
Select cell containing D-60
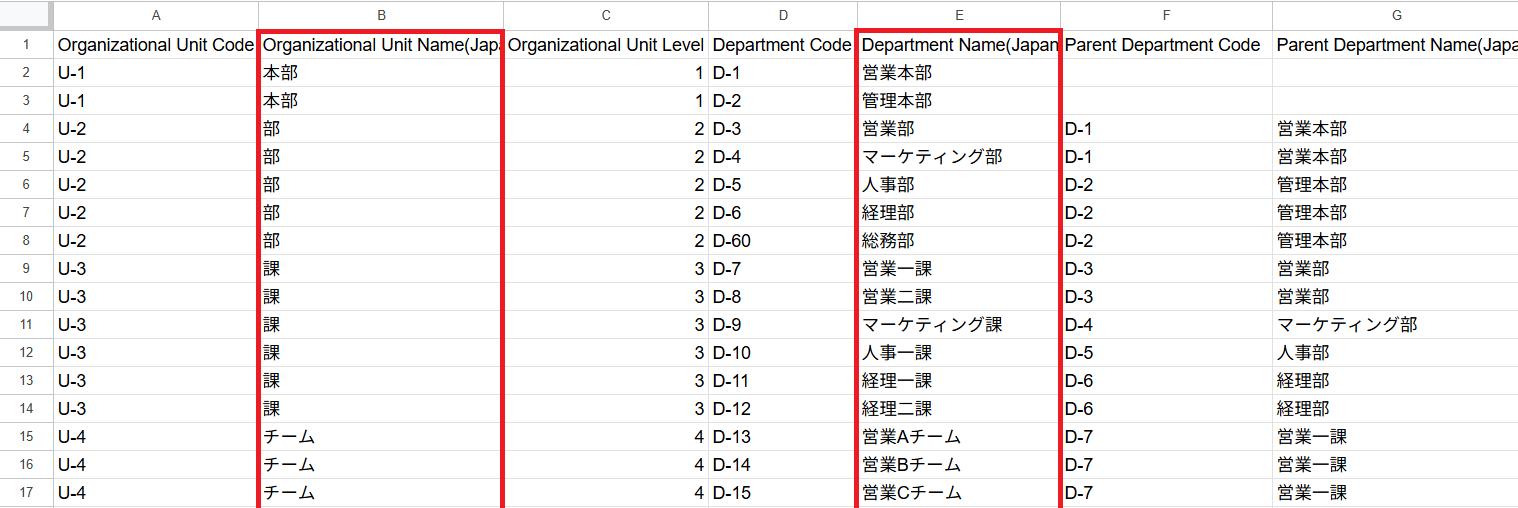(x=783, y=241)
